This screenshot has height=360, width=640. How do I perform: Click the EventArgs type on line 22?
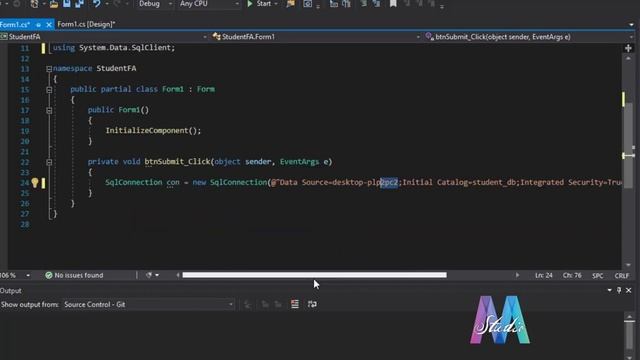tap(299, 162)
